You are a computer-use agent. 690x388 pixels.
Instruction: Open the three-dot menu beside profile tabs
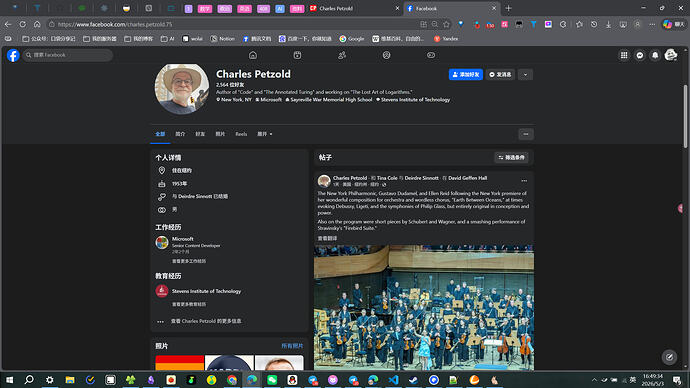click(526, 134)
